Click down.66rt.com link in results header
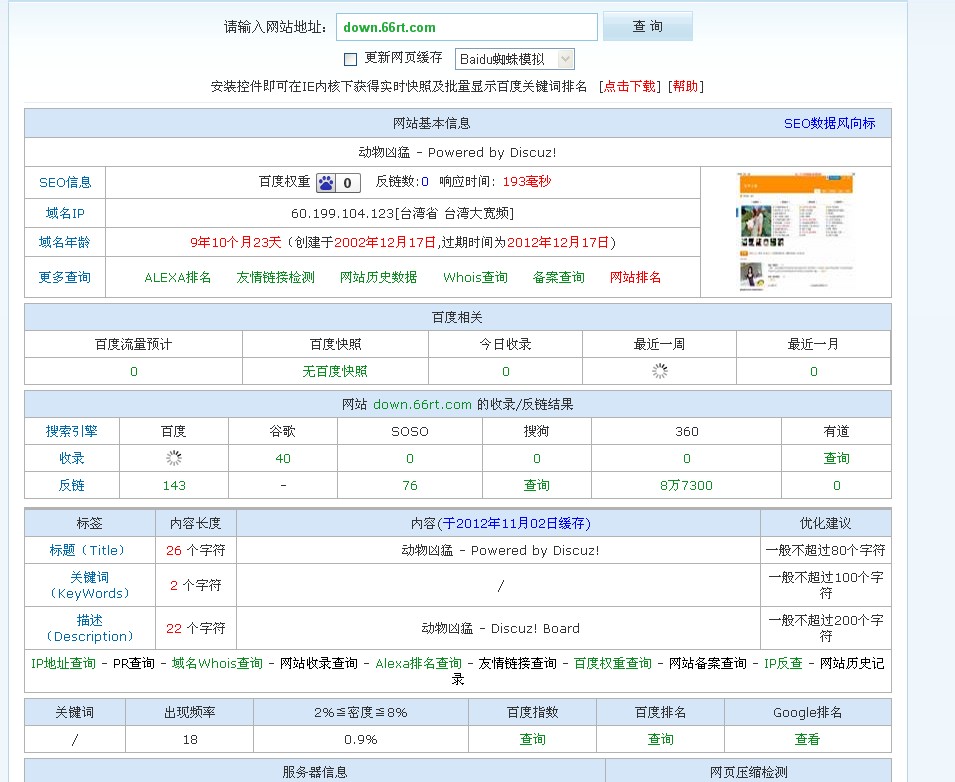The image size is (955, 782). (422, 404)
